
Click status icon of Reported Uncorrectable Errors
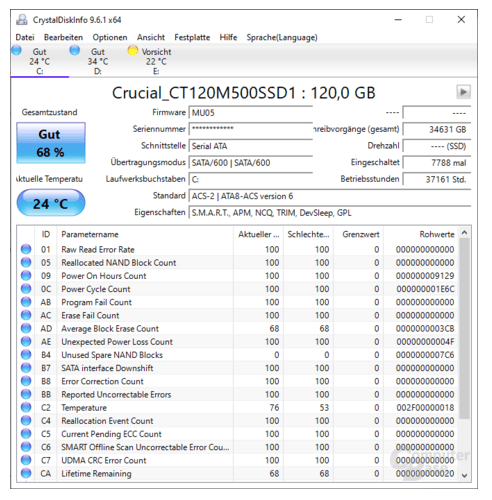(x=26, y=394)
